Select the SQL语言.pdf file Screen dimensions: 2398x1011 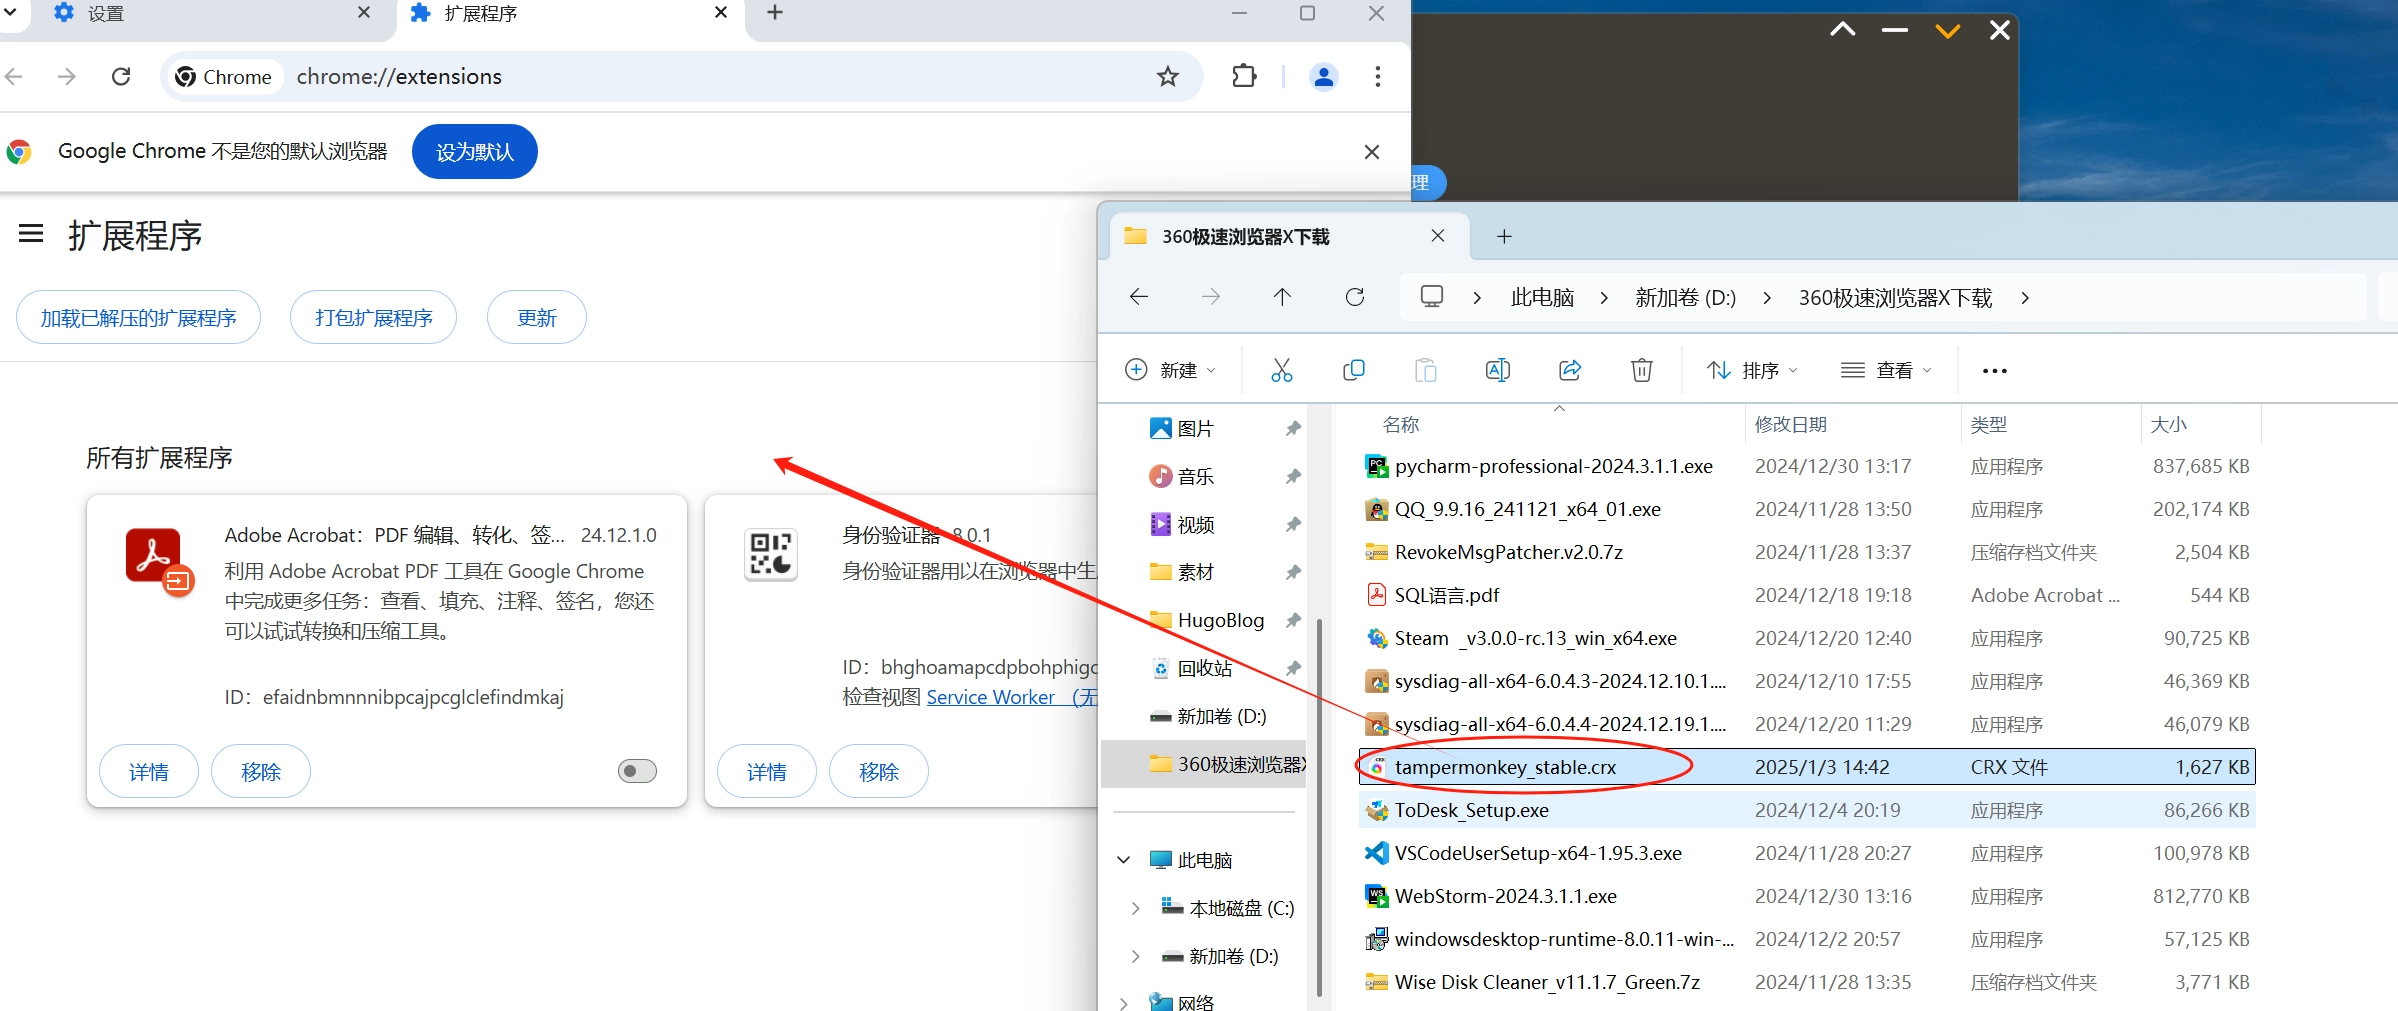1807,595
